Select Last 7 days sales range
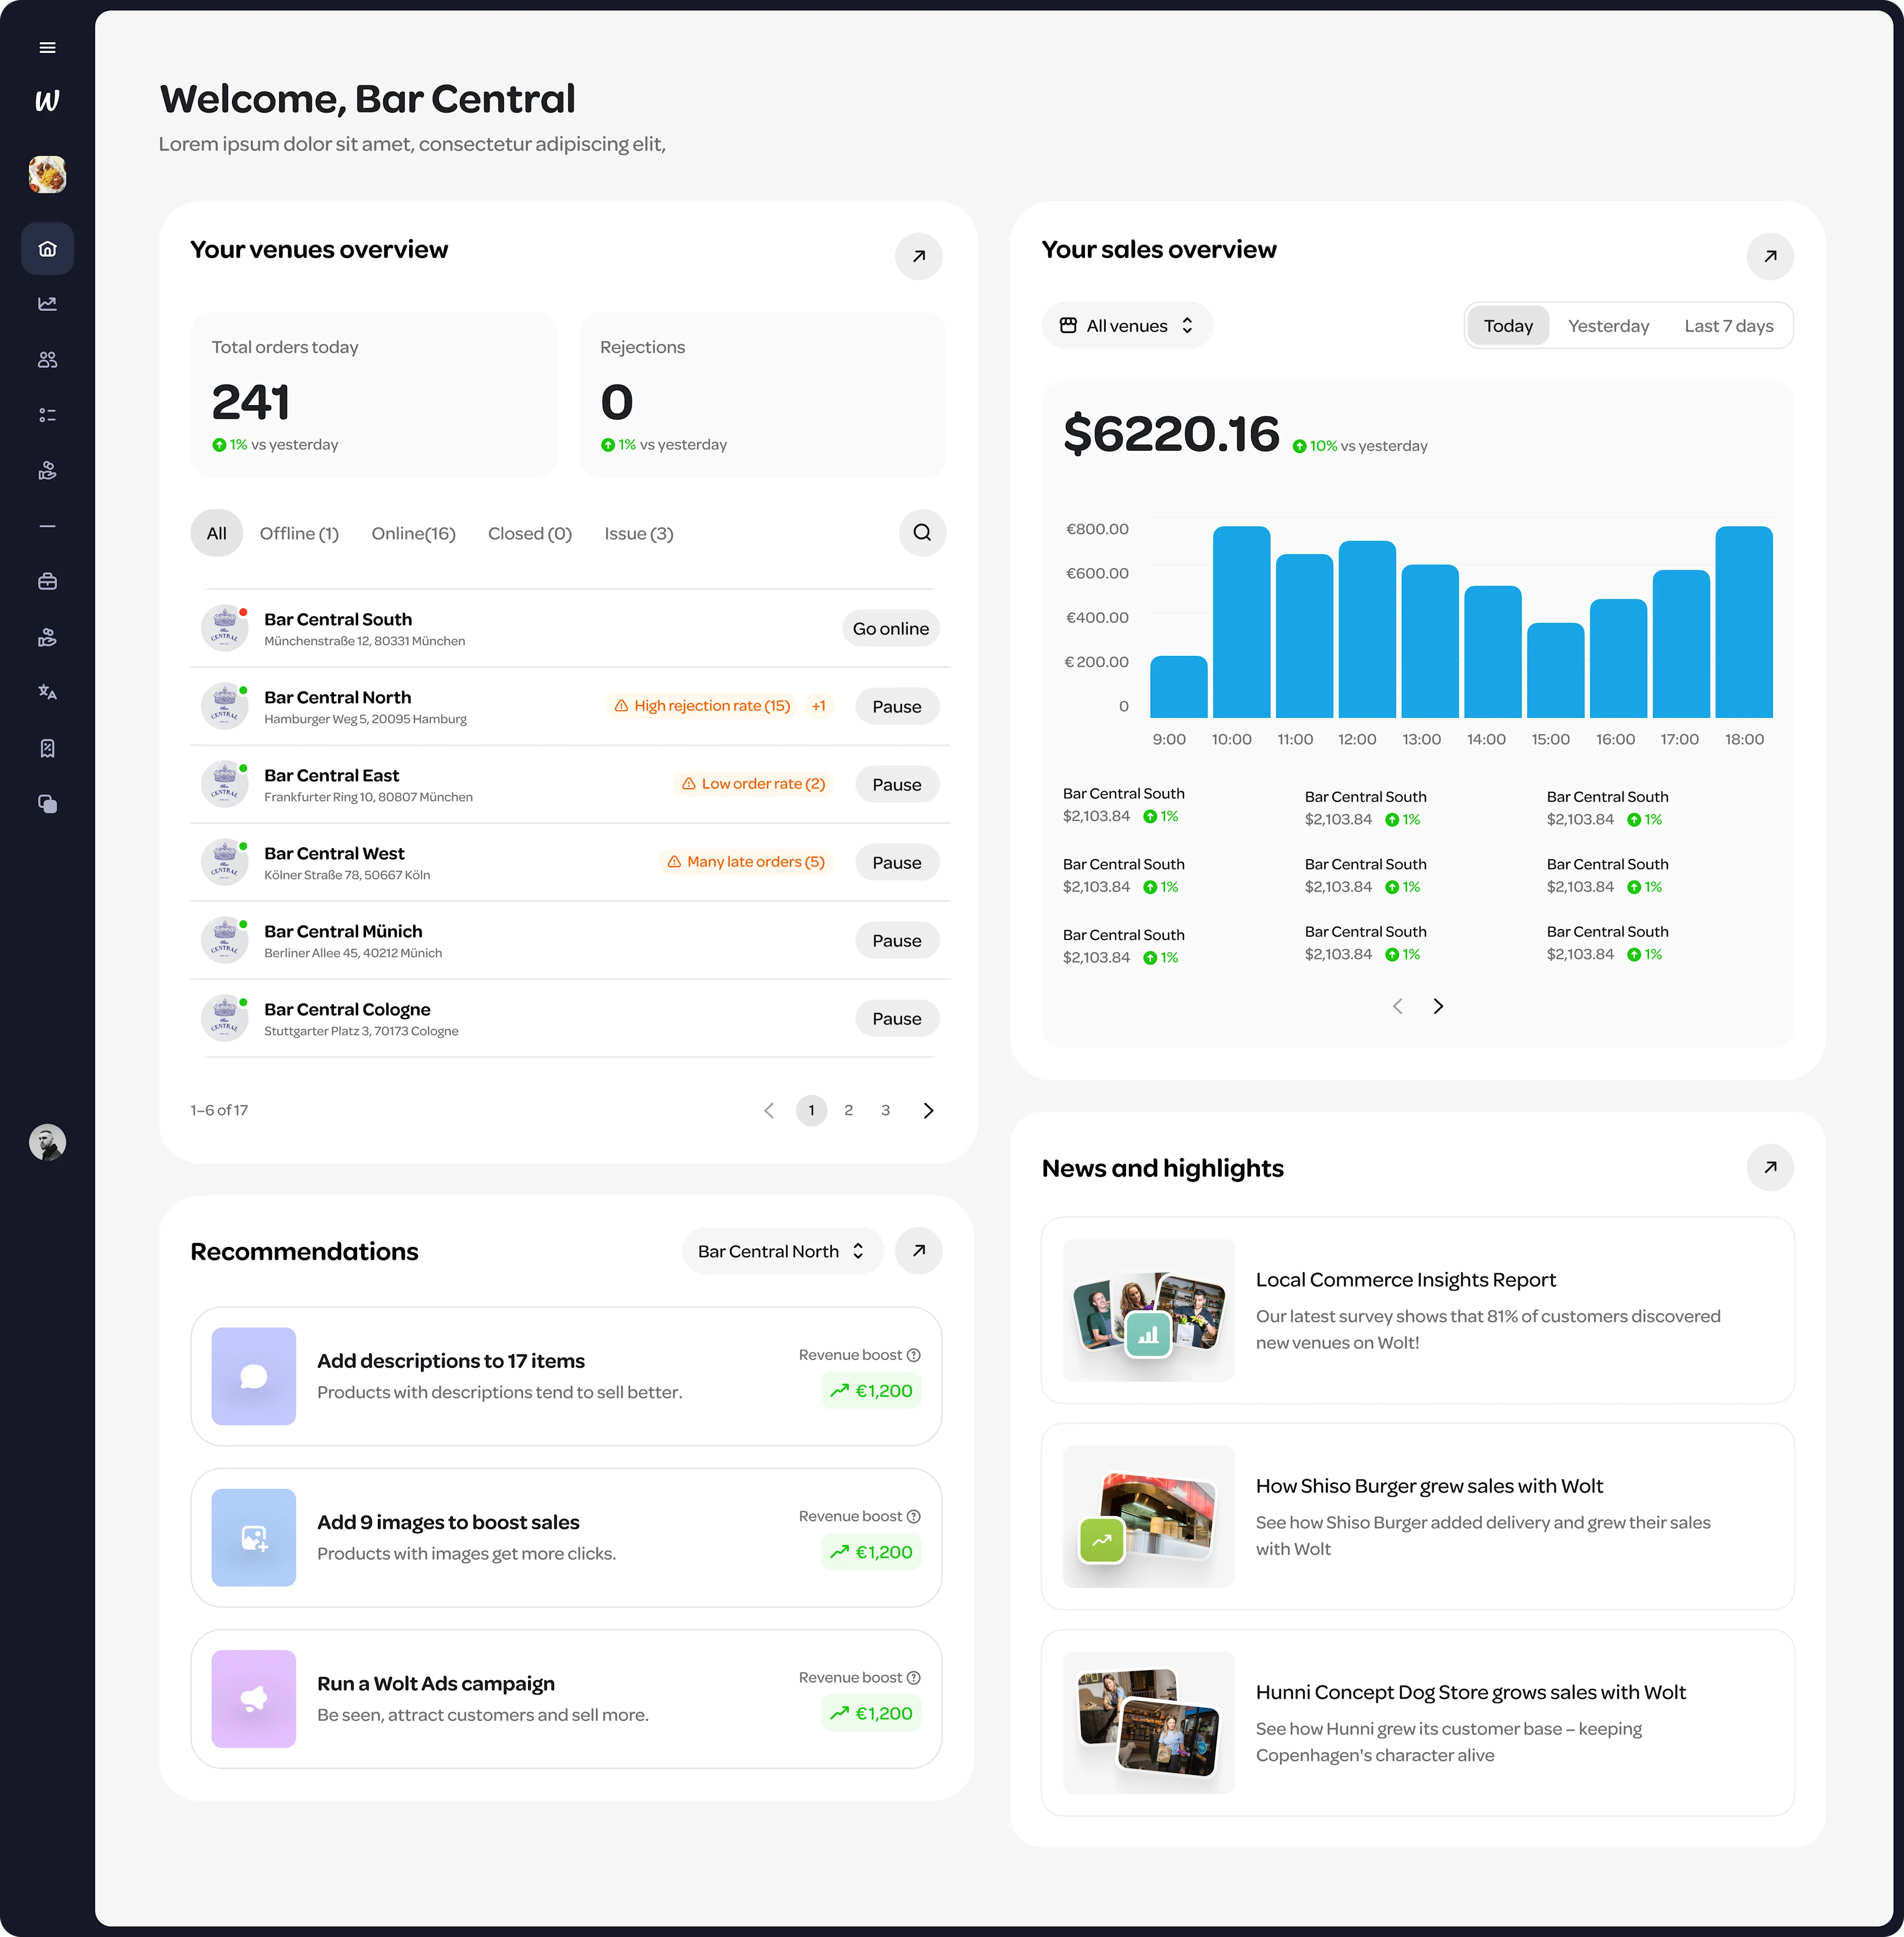Image resolution: width=1904 pixels, height=1937 pixels. 1728,326
